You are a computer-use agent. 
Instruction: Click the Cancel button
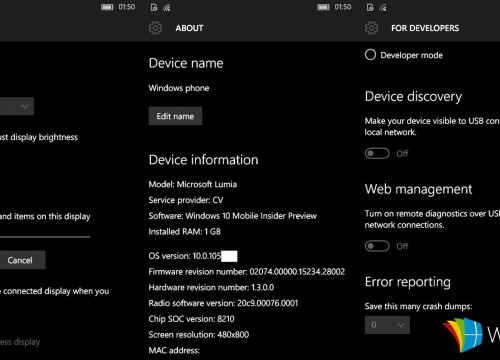coord(22,260)
